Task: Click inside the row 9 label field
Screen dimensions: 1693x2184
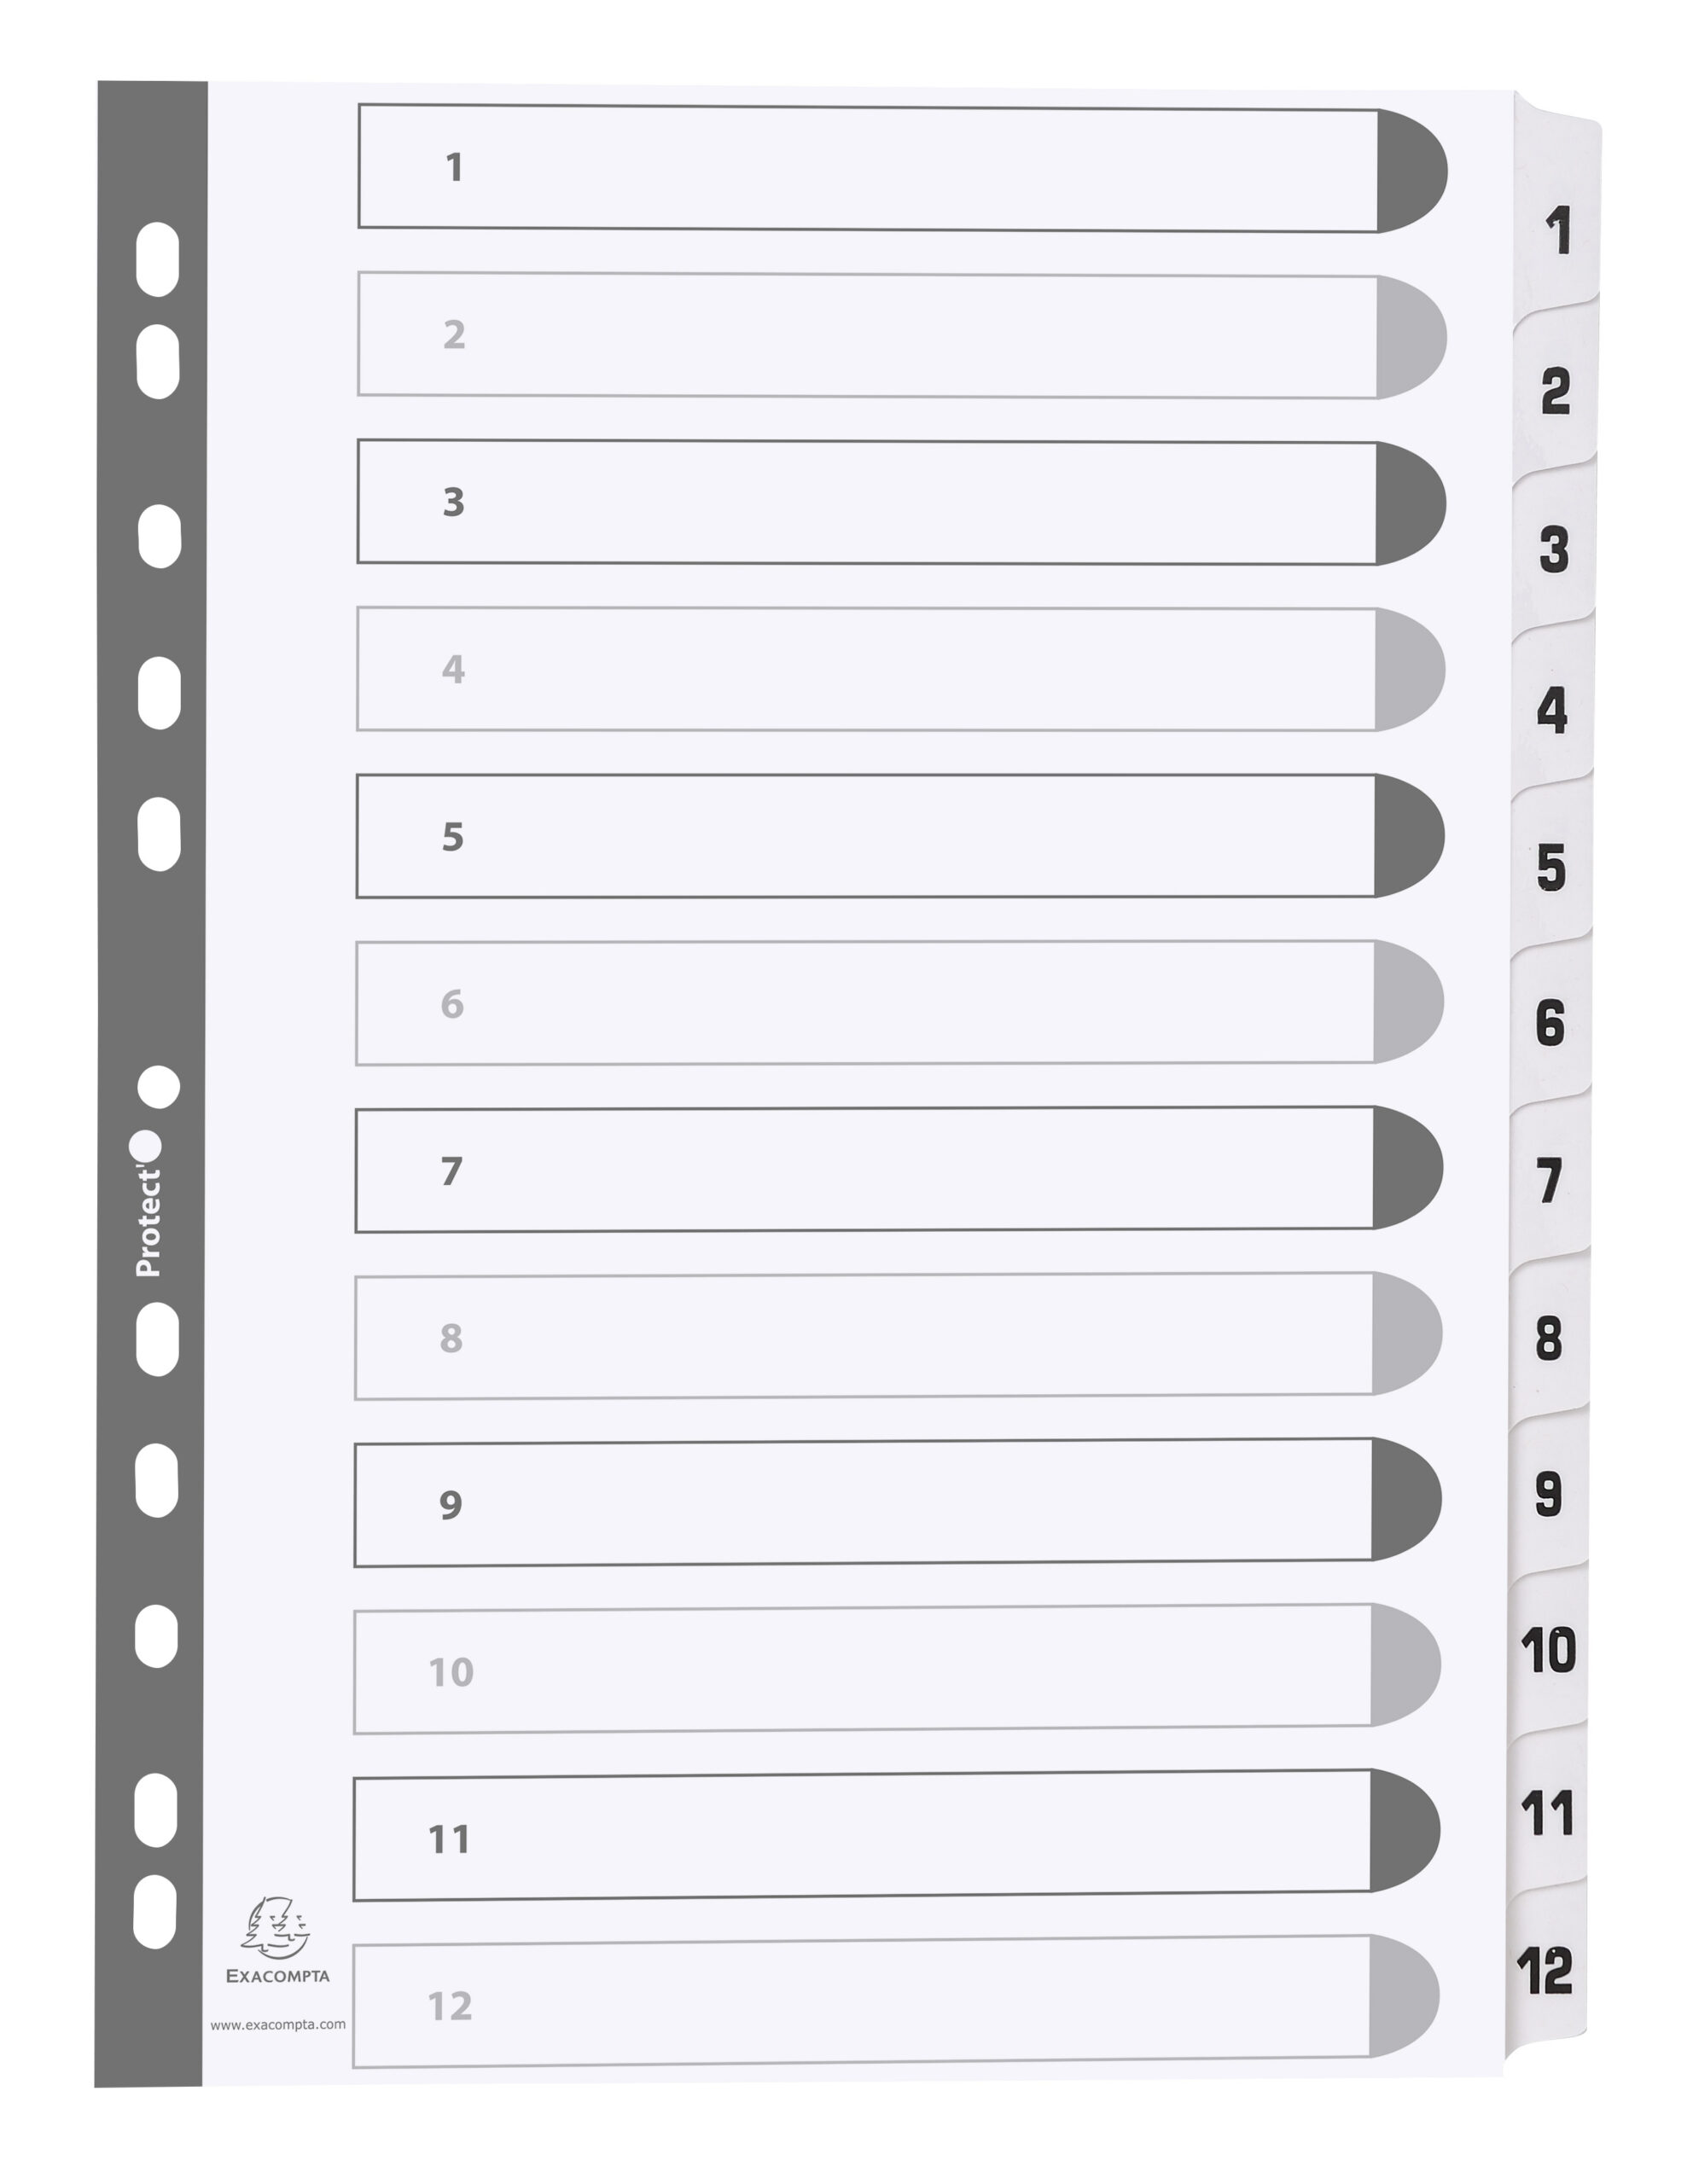Action: pyautogui.click(x=862, y=1501)
